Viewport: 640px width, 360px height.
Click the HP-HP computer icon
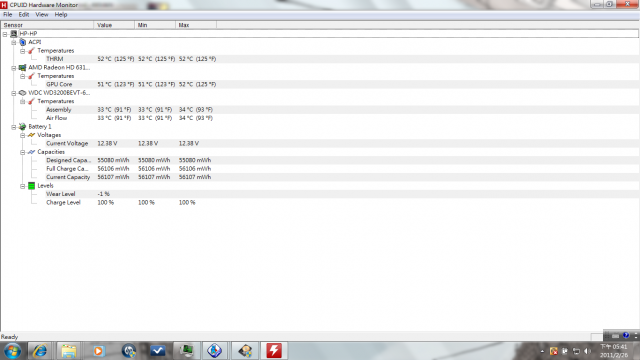[14, 33]
